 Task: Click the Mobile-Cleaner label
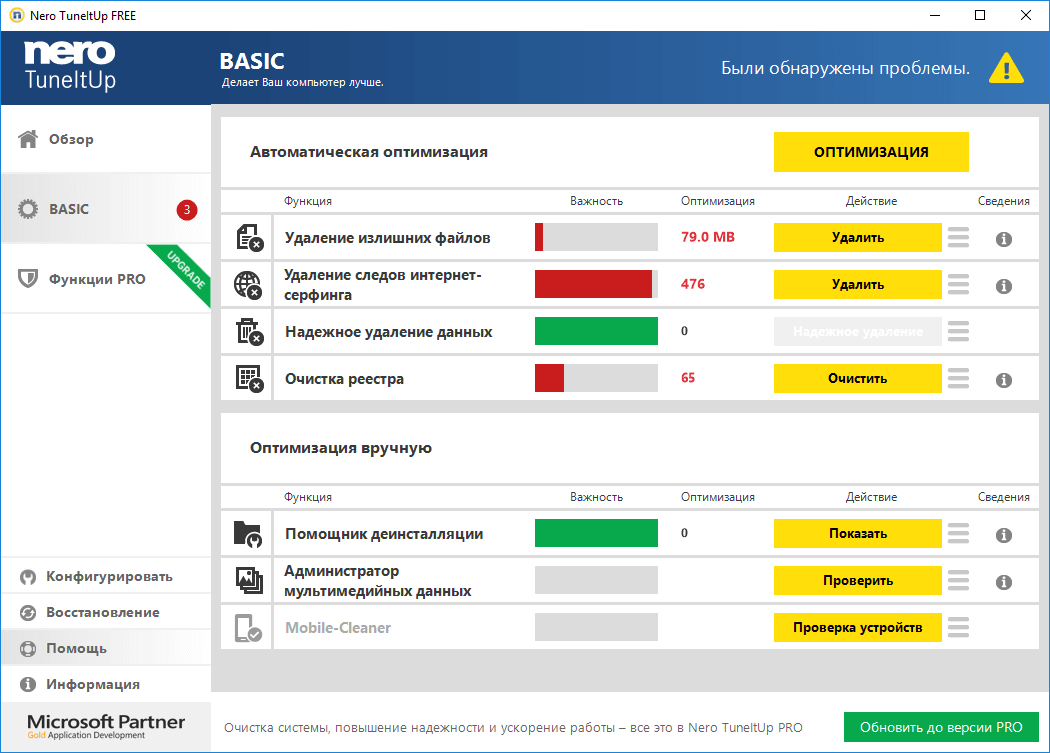pyautogui.click(x=338, y=628)
